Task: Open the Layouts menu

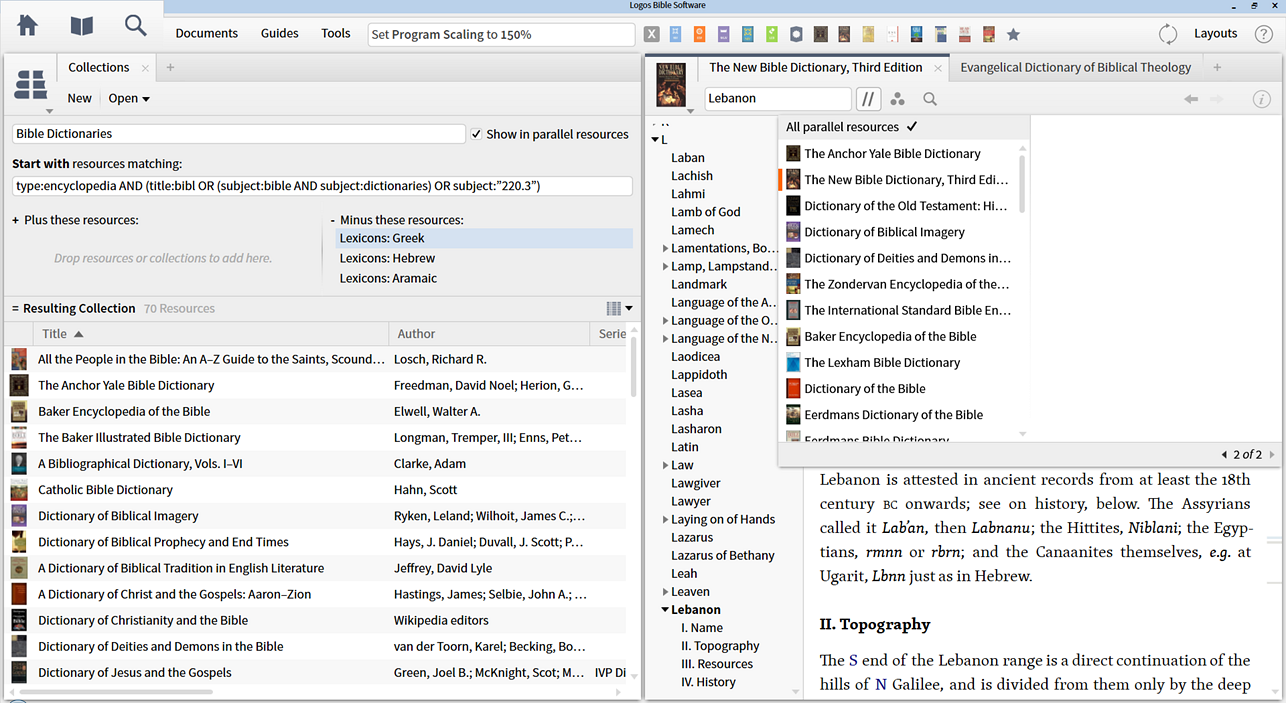Action: (x=1216, y=33)
